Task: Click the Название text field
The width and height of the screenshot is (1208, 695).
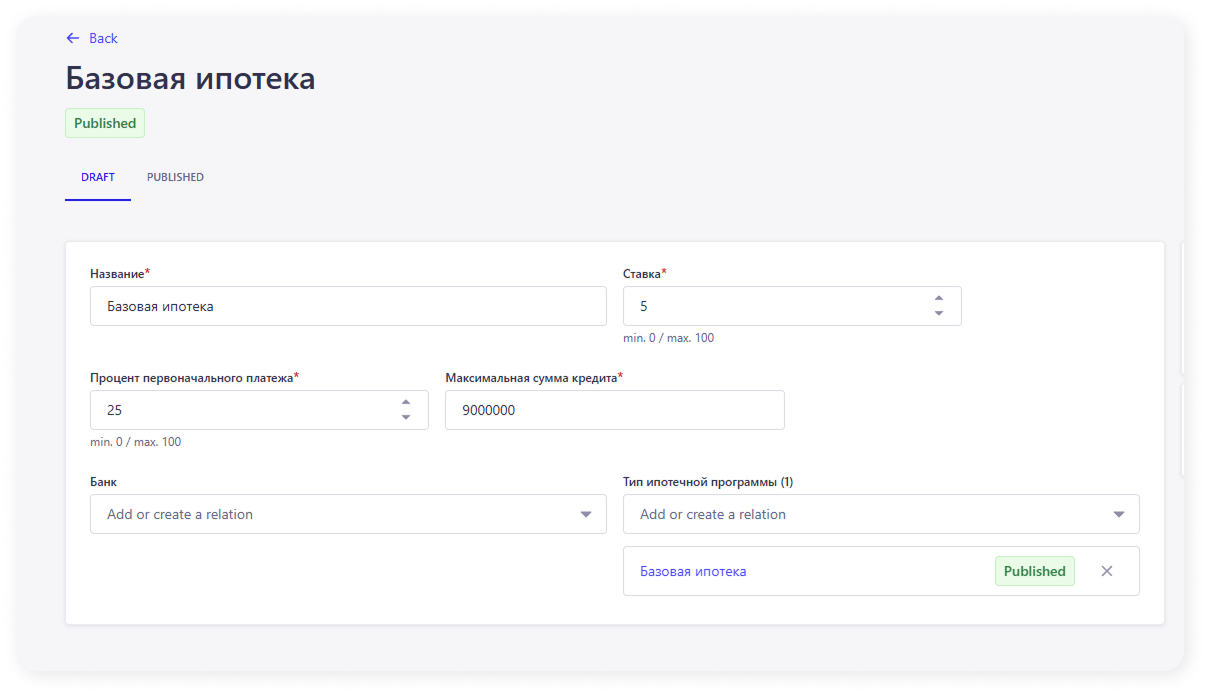Action: tap(348, 306)
